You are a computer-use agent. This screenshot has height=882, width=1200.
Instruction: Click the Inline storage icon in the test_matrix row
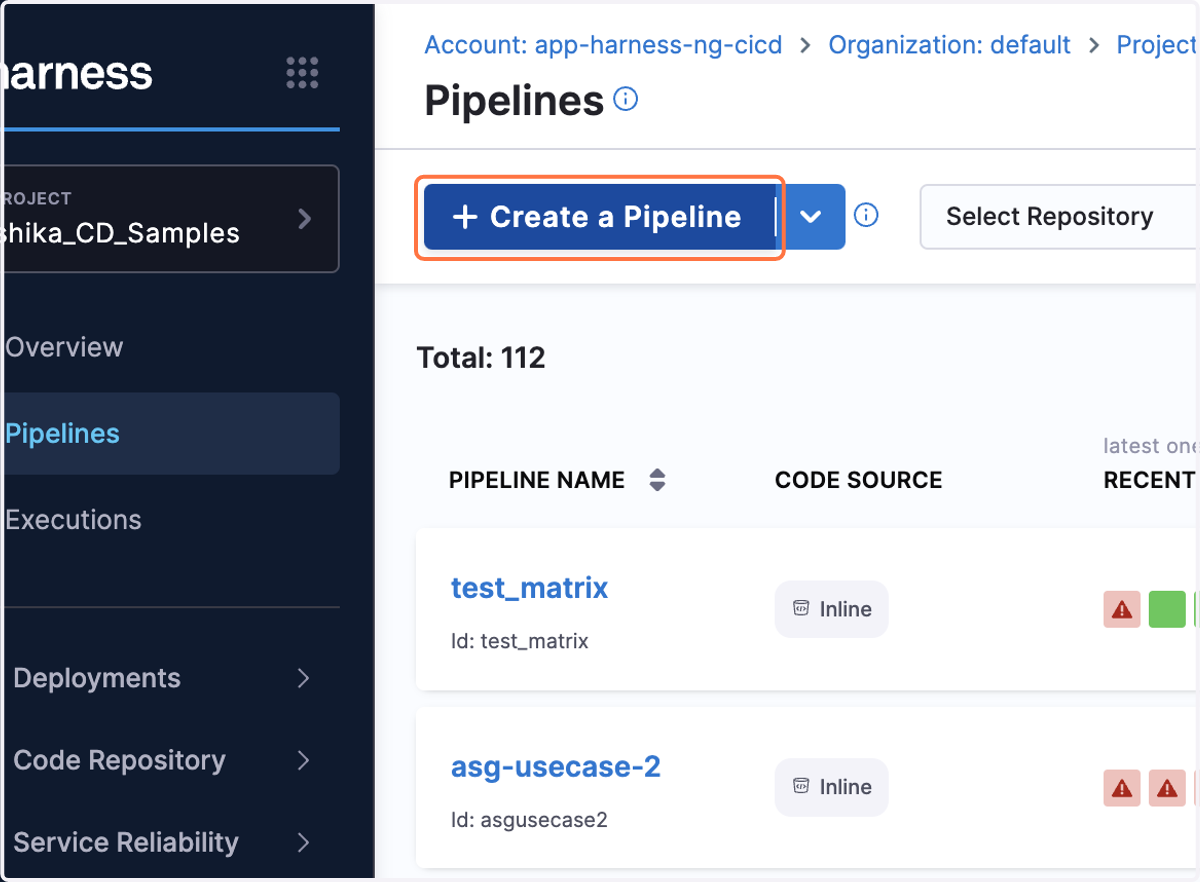tap(801, 608)
